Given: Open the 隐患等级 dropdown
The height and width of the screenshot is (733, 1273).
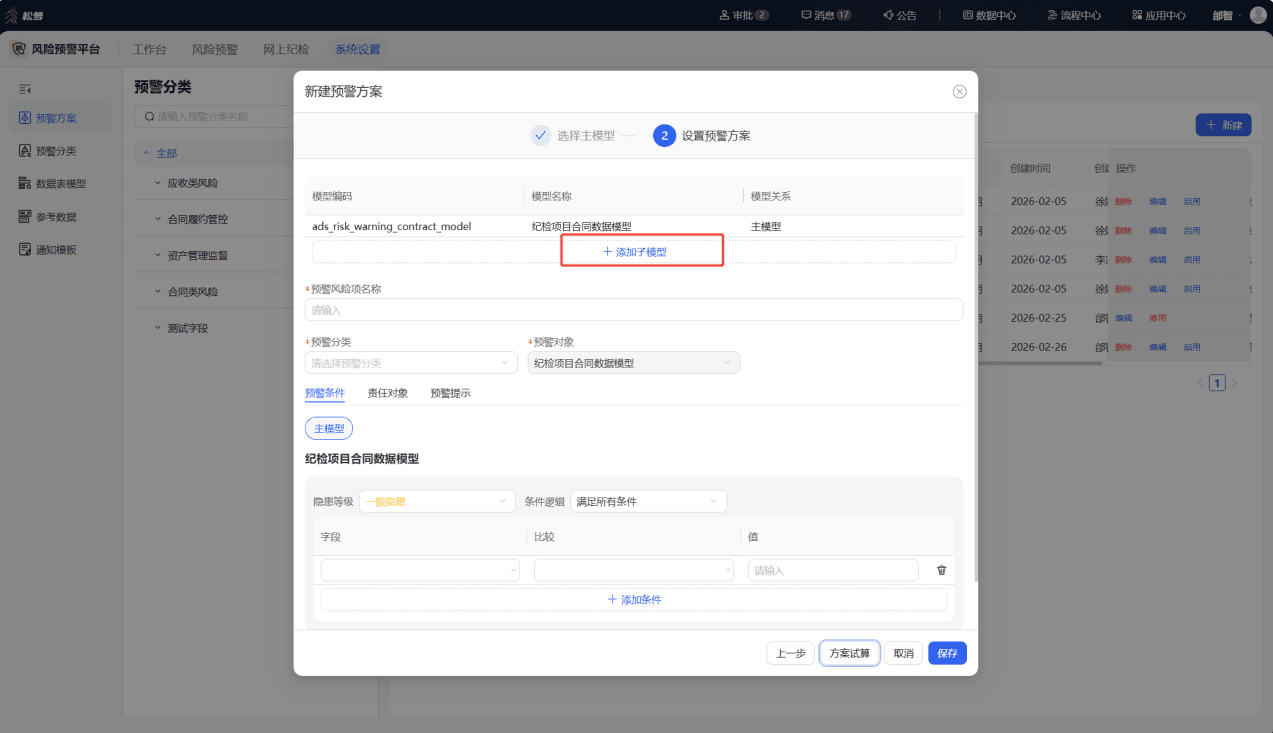Looking at the screenshot, I should tap(437, 501).
